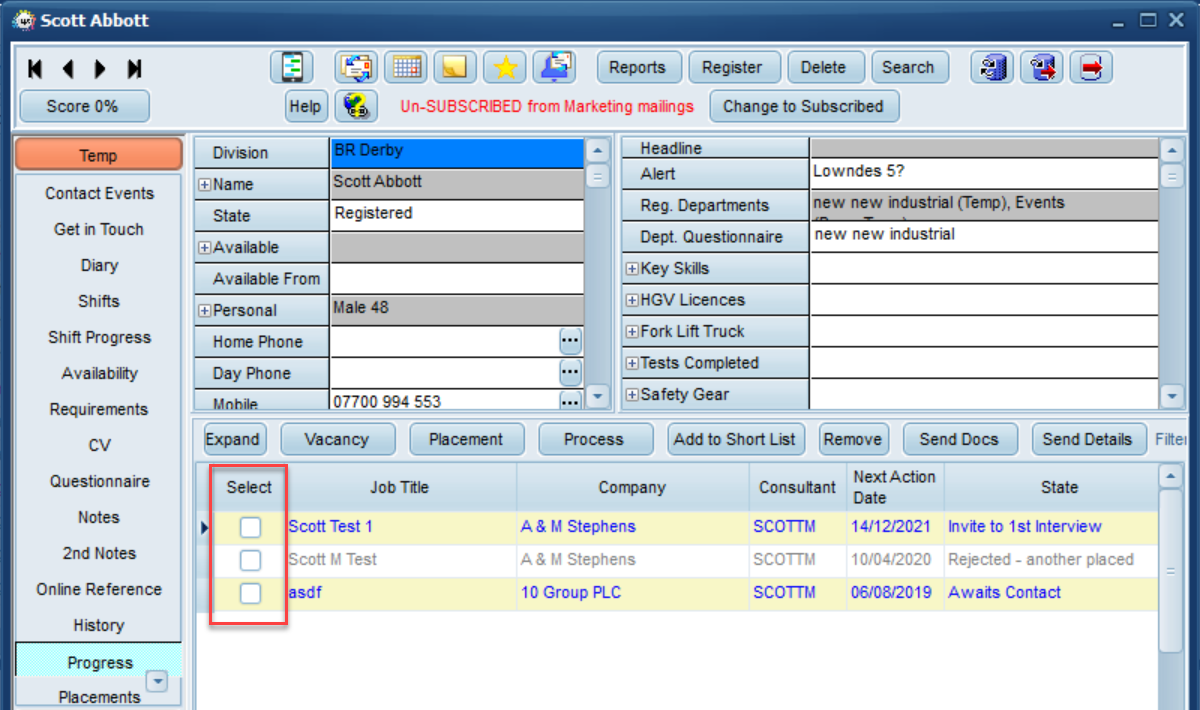Tick the Select checkbox for Scott M Test
1200x710 pixels.
click(x=250, y=560)
